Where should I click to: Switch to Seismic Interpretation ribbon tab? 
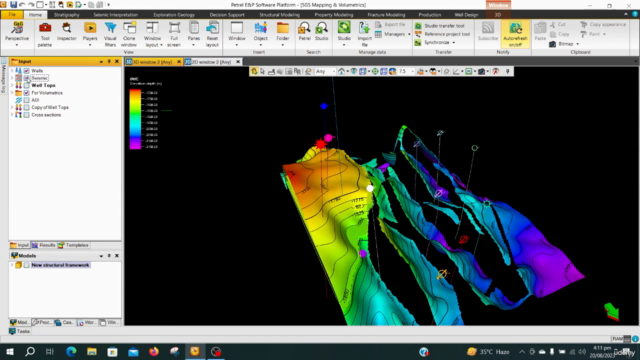[x=116, y=15]
